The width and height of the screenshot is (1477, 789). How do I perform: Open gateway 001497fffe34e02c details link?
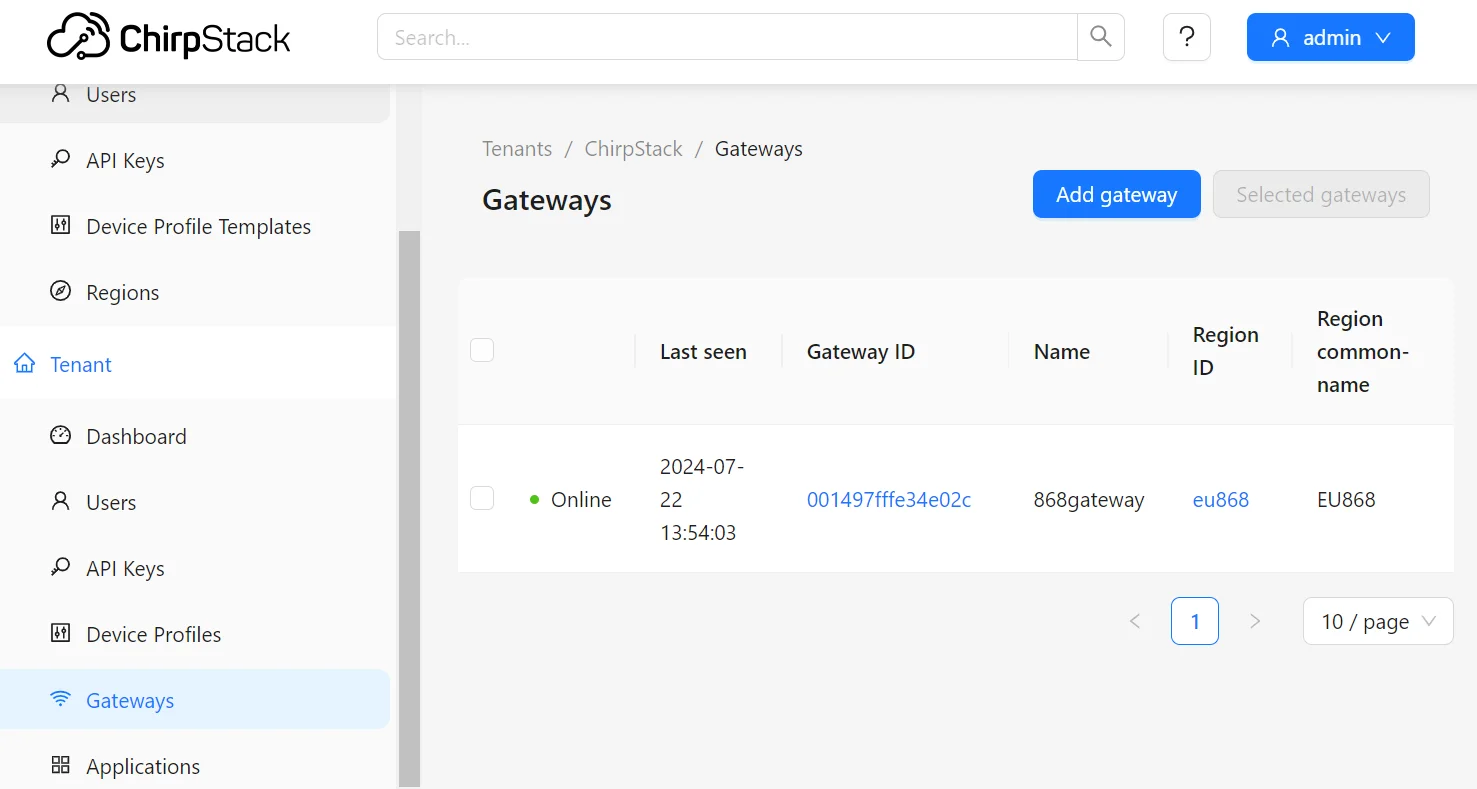coord(889,499)
